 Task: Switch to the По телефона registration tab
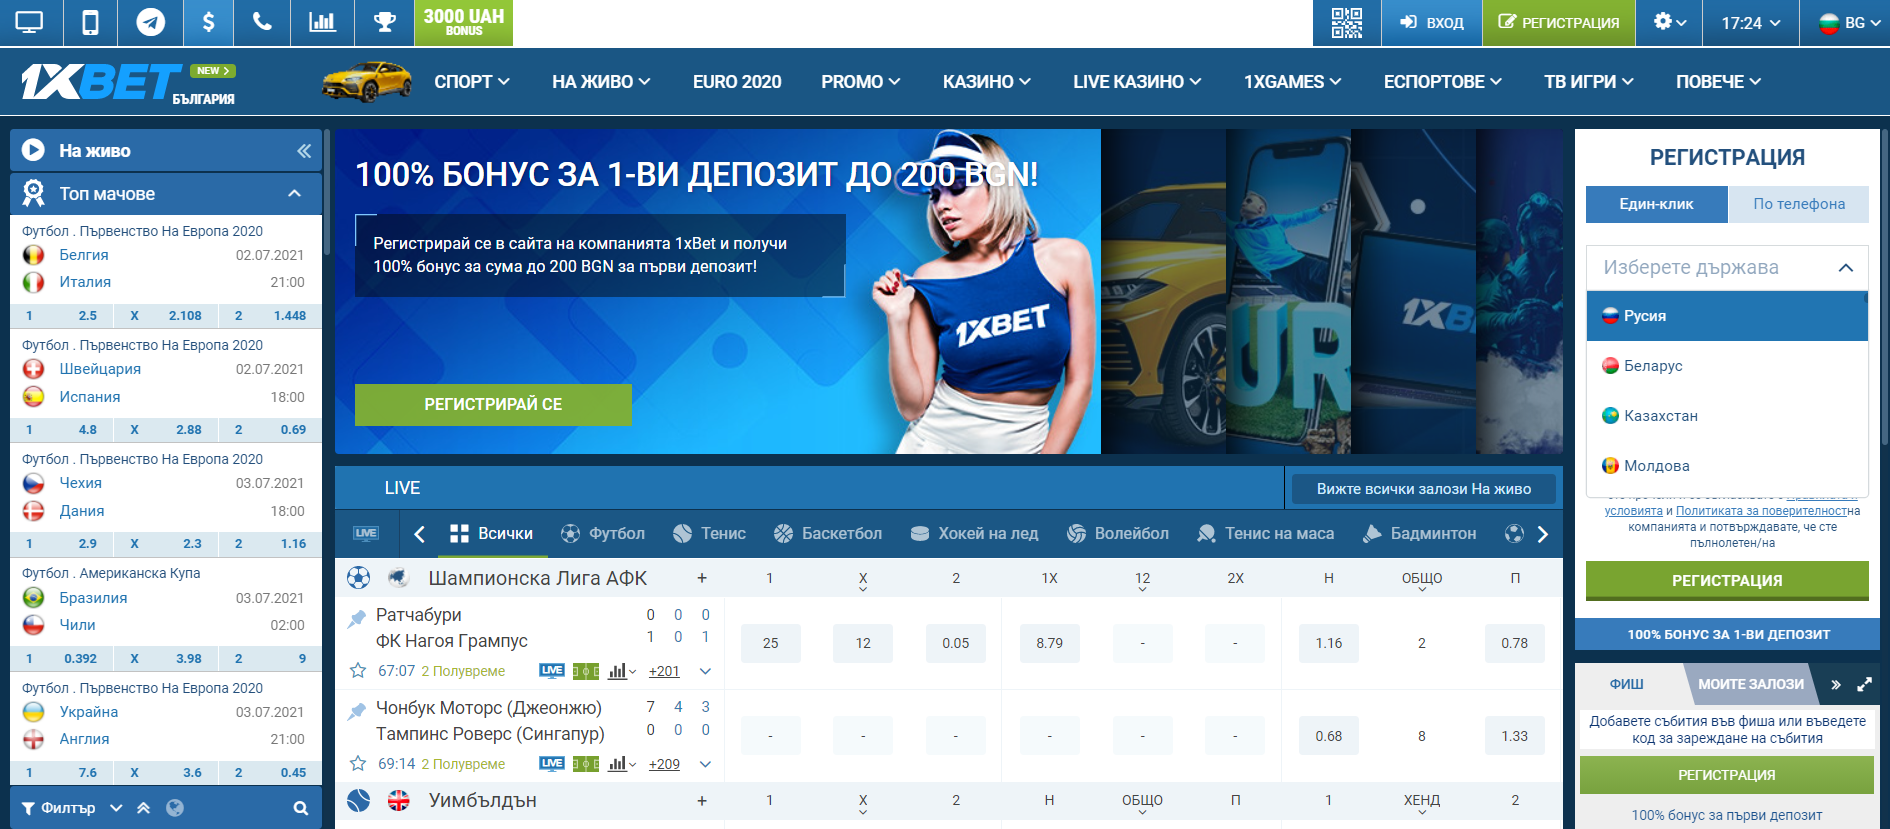(1798, 204)
